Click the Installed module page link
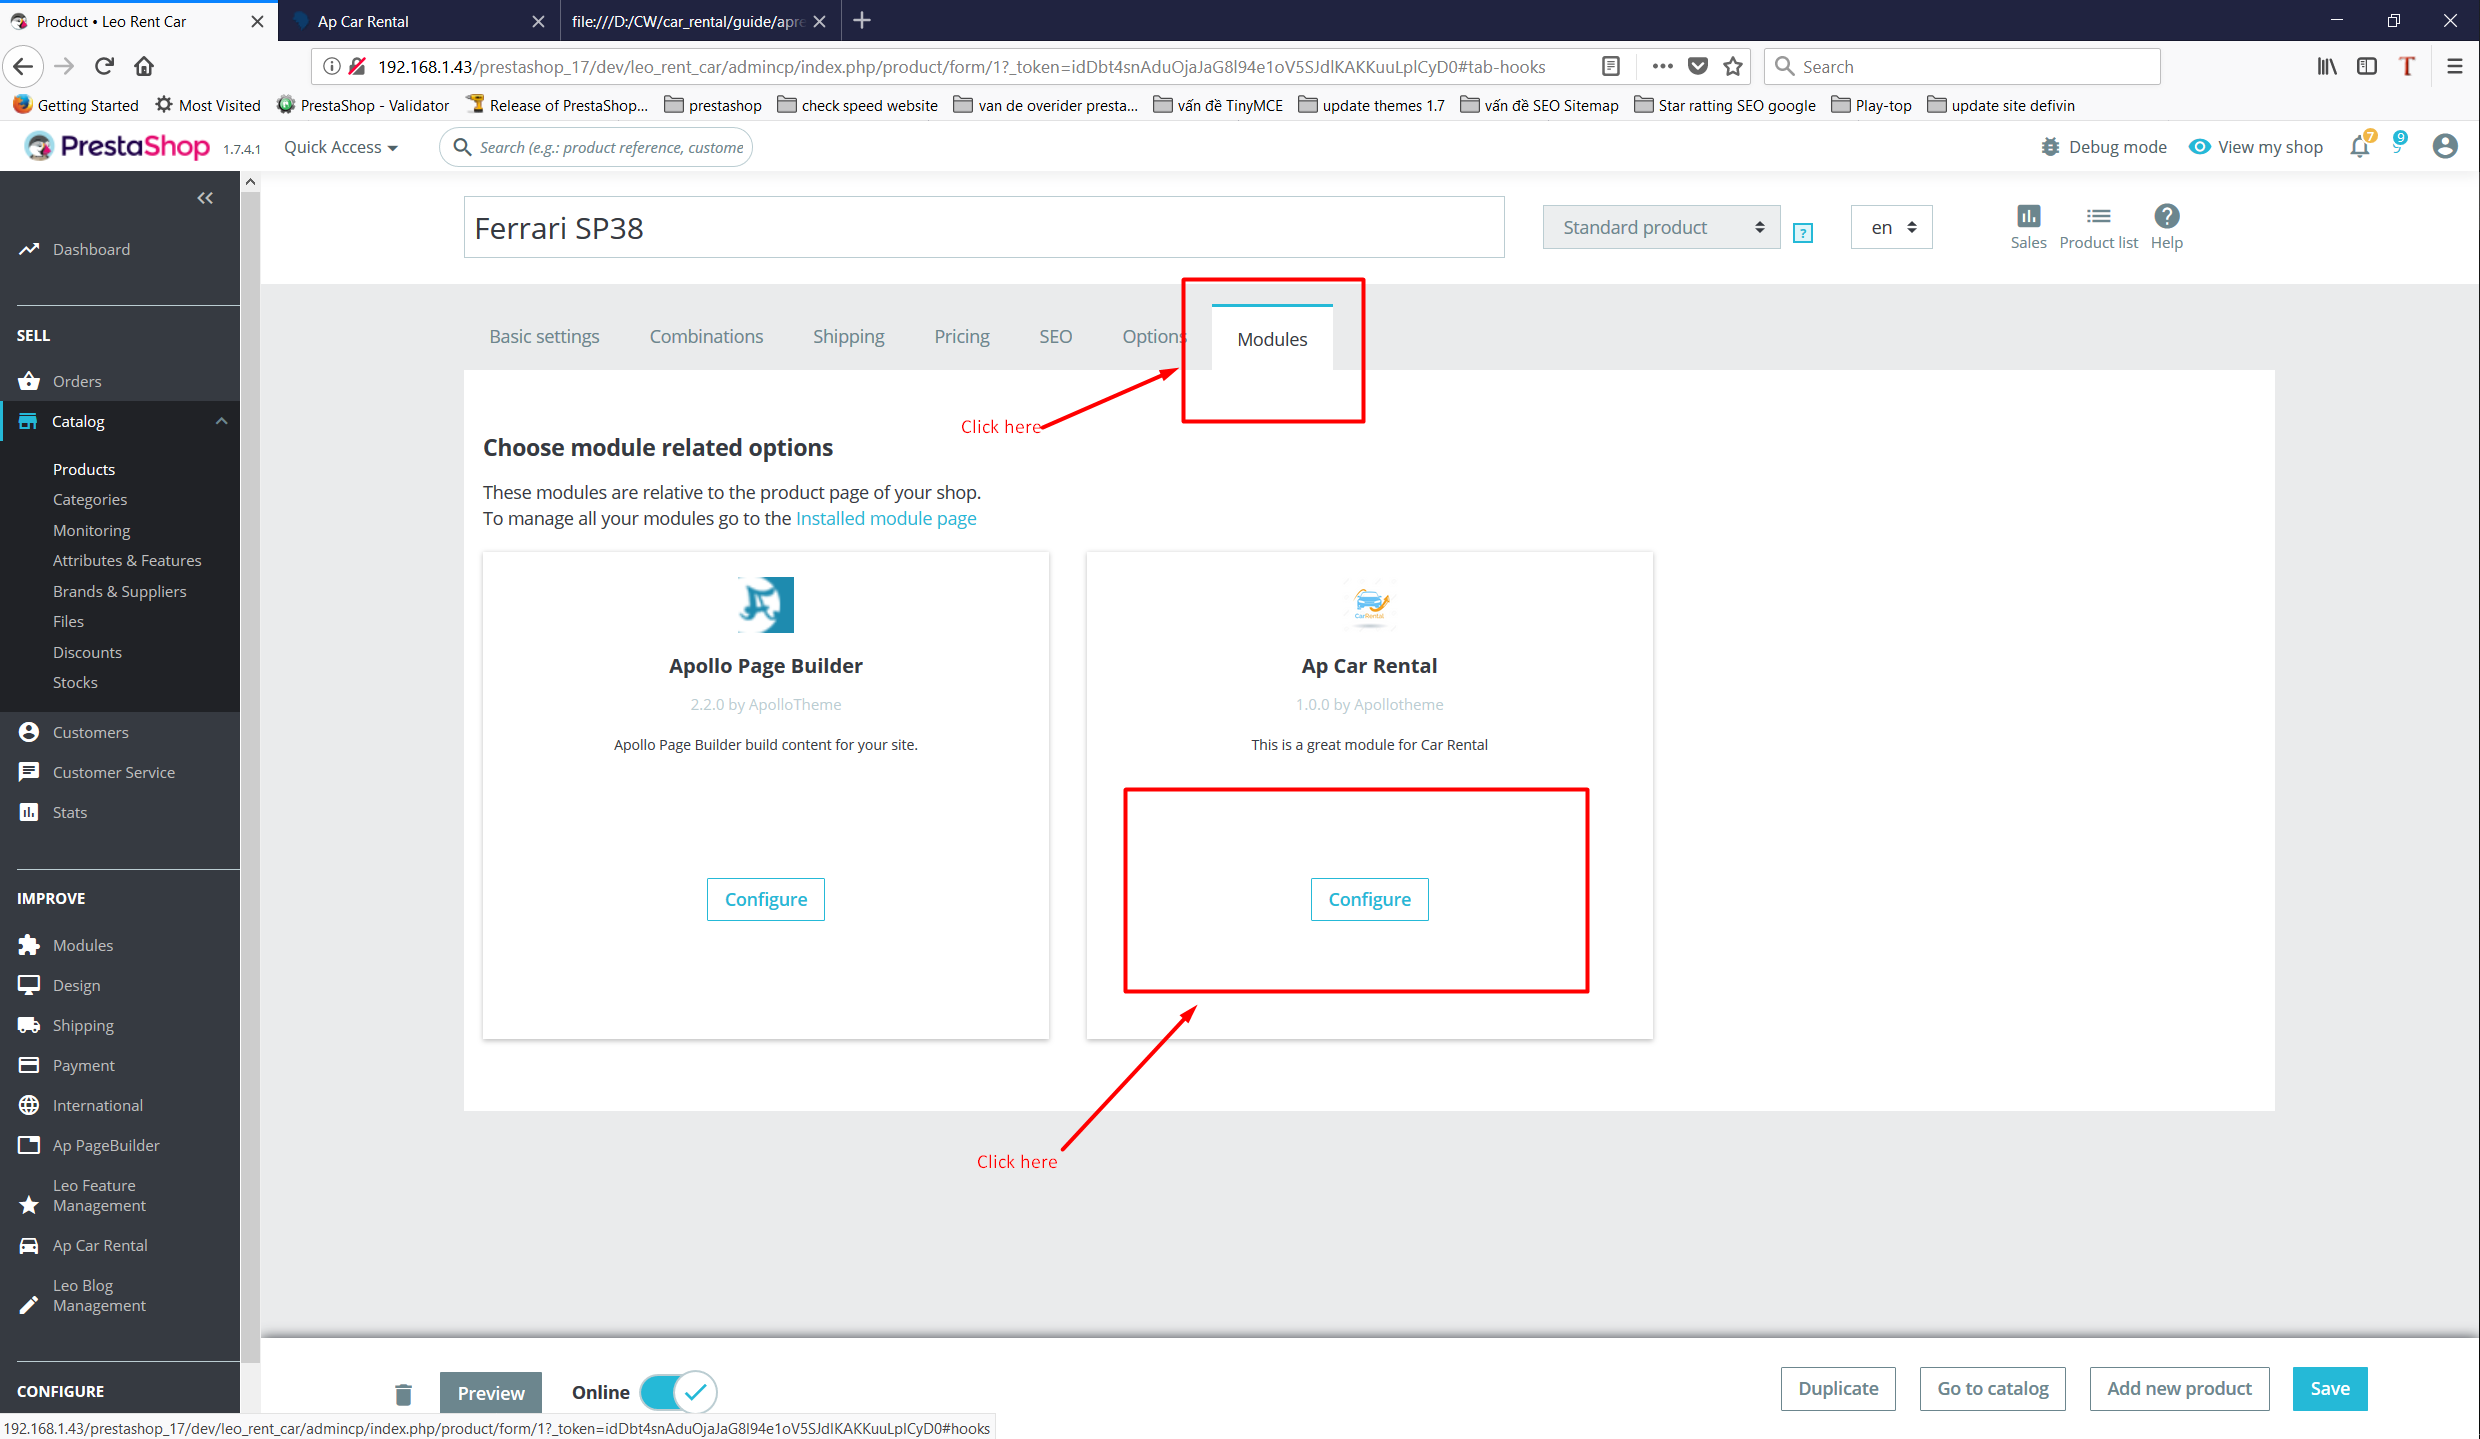 click(x=884, y=517)
